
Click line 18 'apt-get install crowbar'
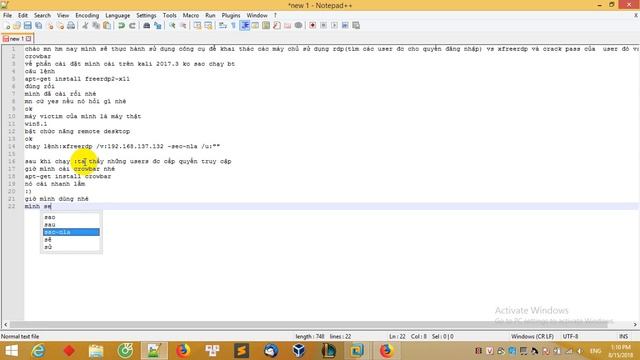click(x=68, y=176)
